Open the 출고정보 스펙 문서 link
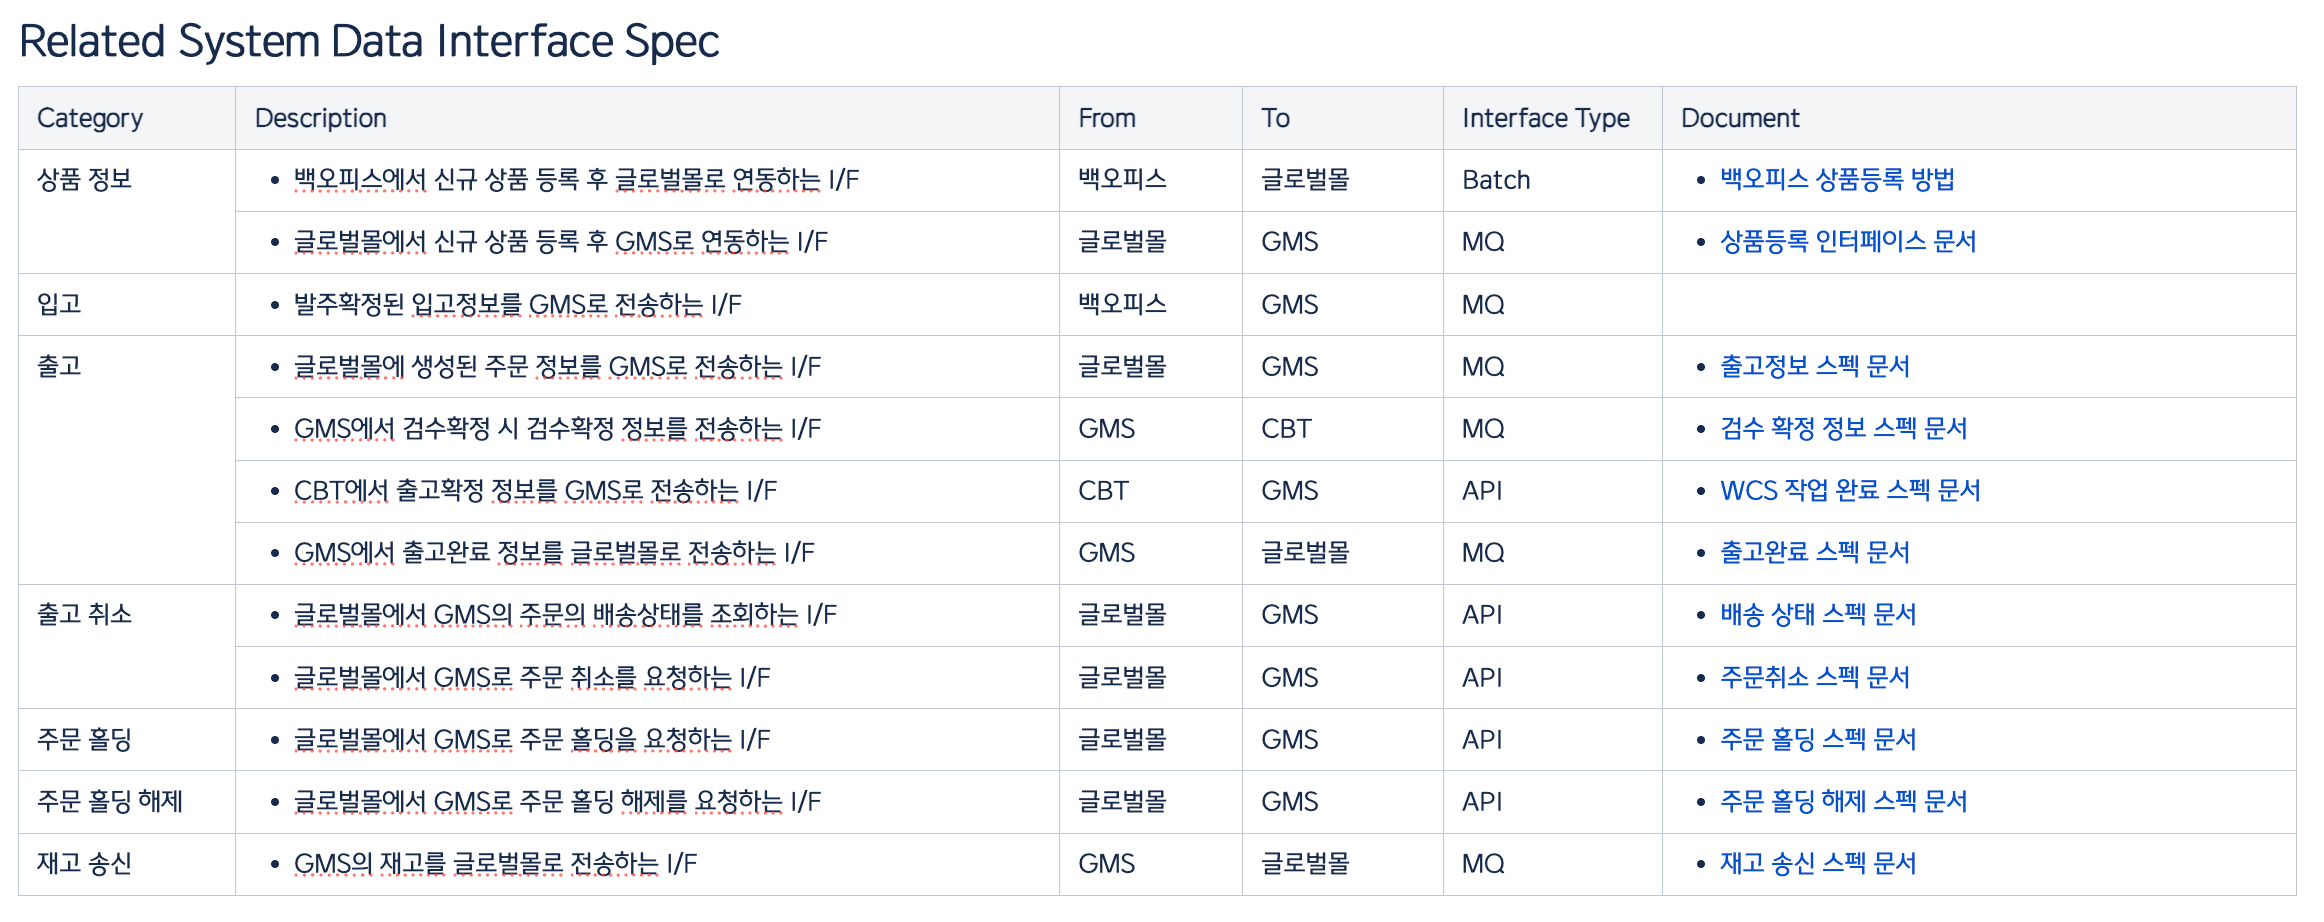Screen dimensions: 2324x922 click(x=1815, y=367)
